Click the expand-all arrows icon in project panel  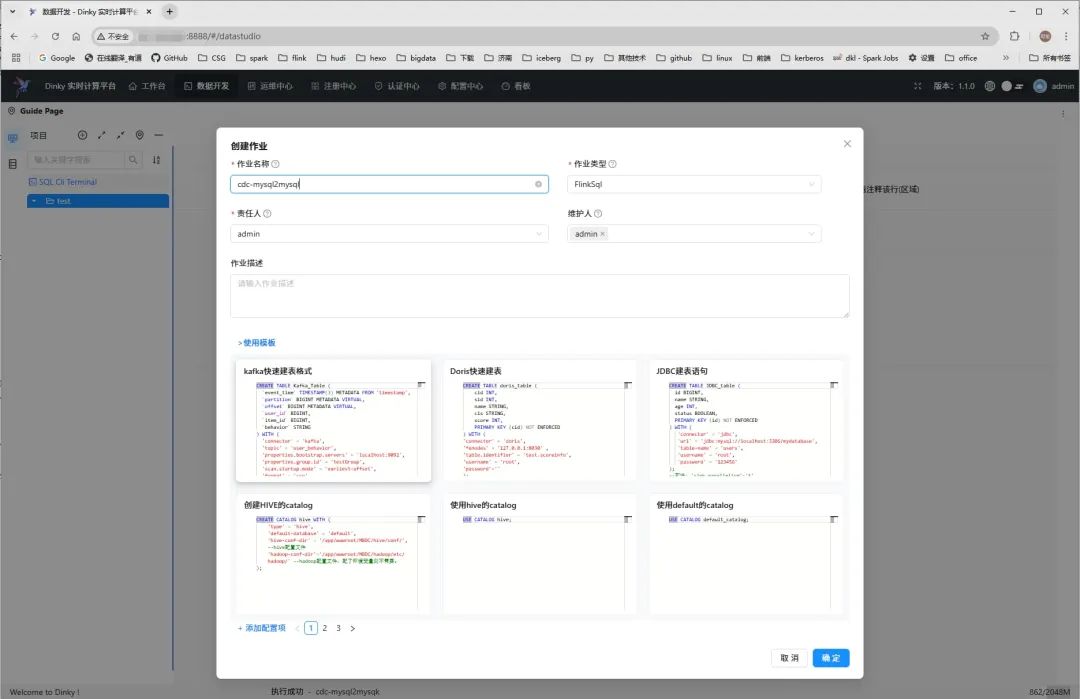[x=102, y=135]
